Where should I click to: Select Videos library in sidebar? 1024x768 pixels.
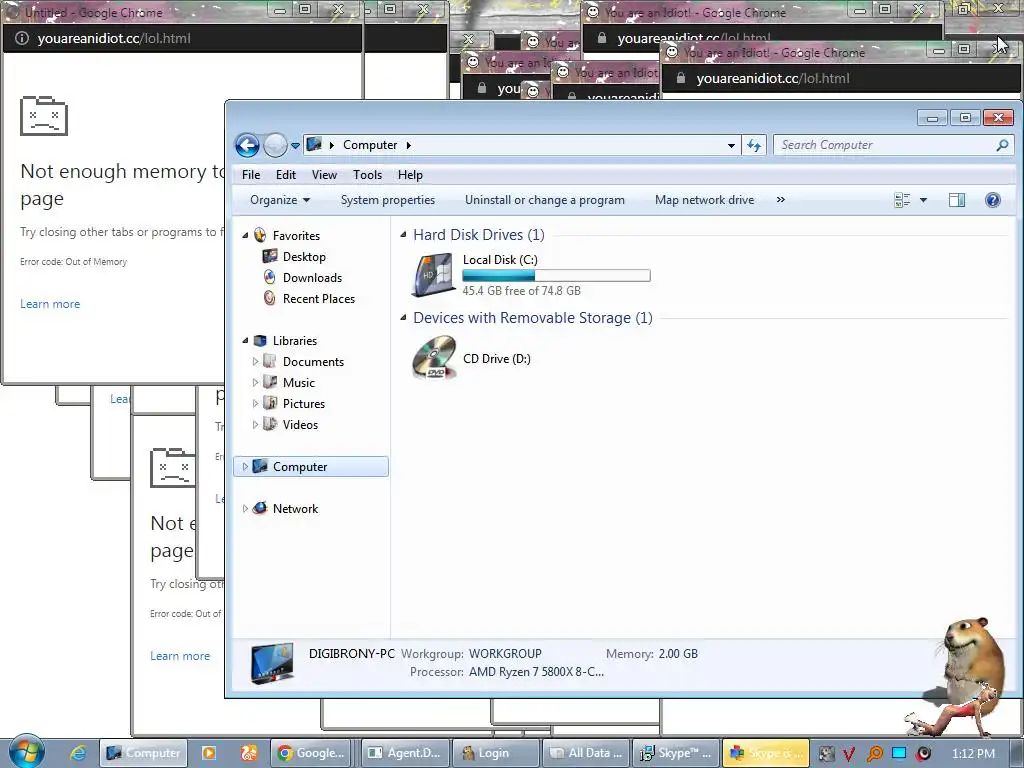(300, 424)
